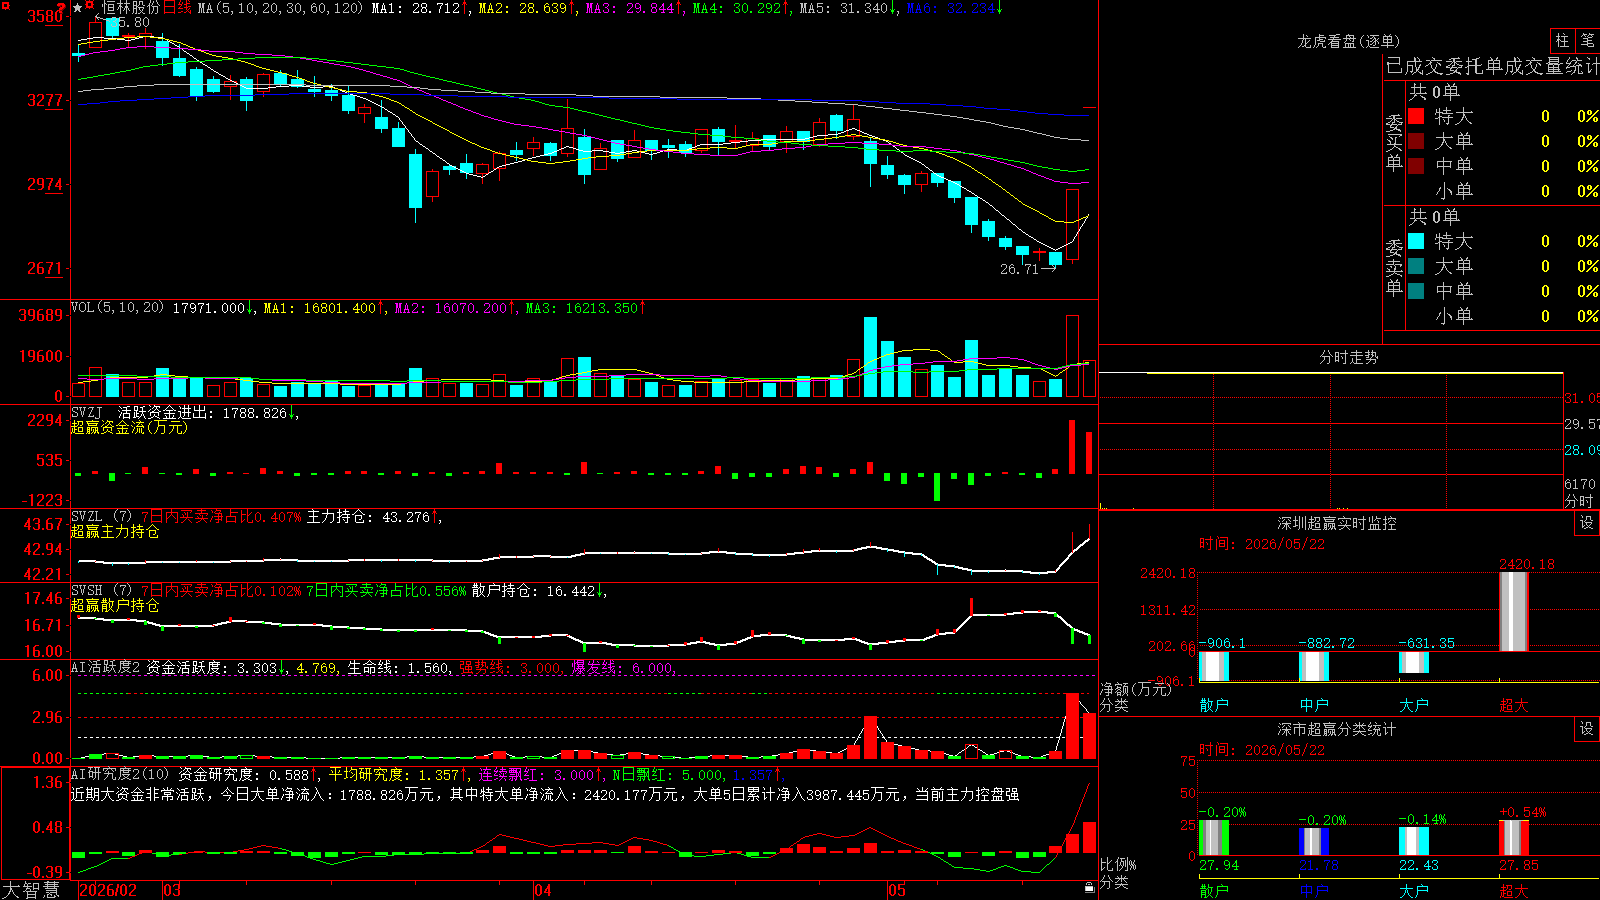
Task: Click the dark red 大单 swatch under 委买单
Action: tap(1416, 141)
